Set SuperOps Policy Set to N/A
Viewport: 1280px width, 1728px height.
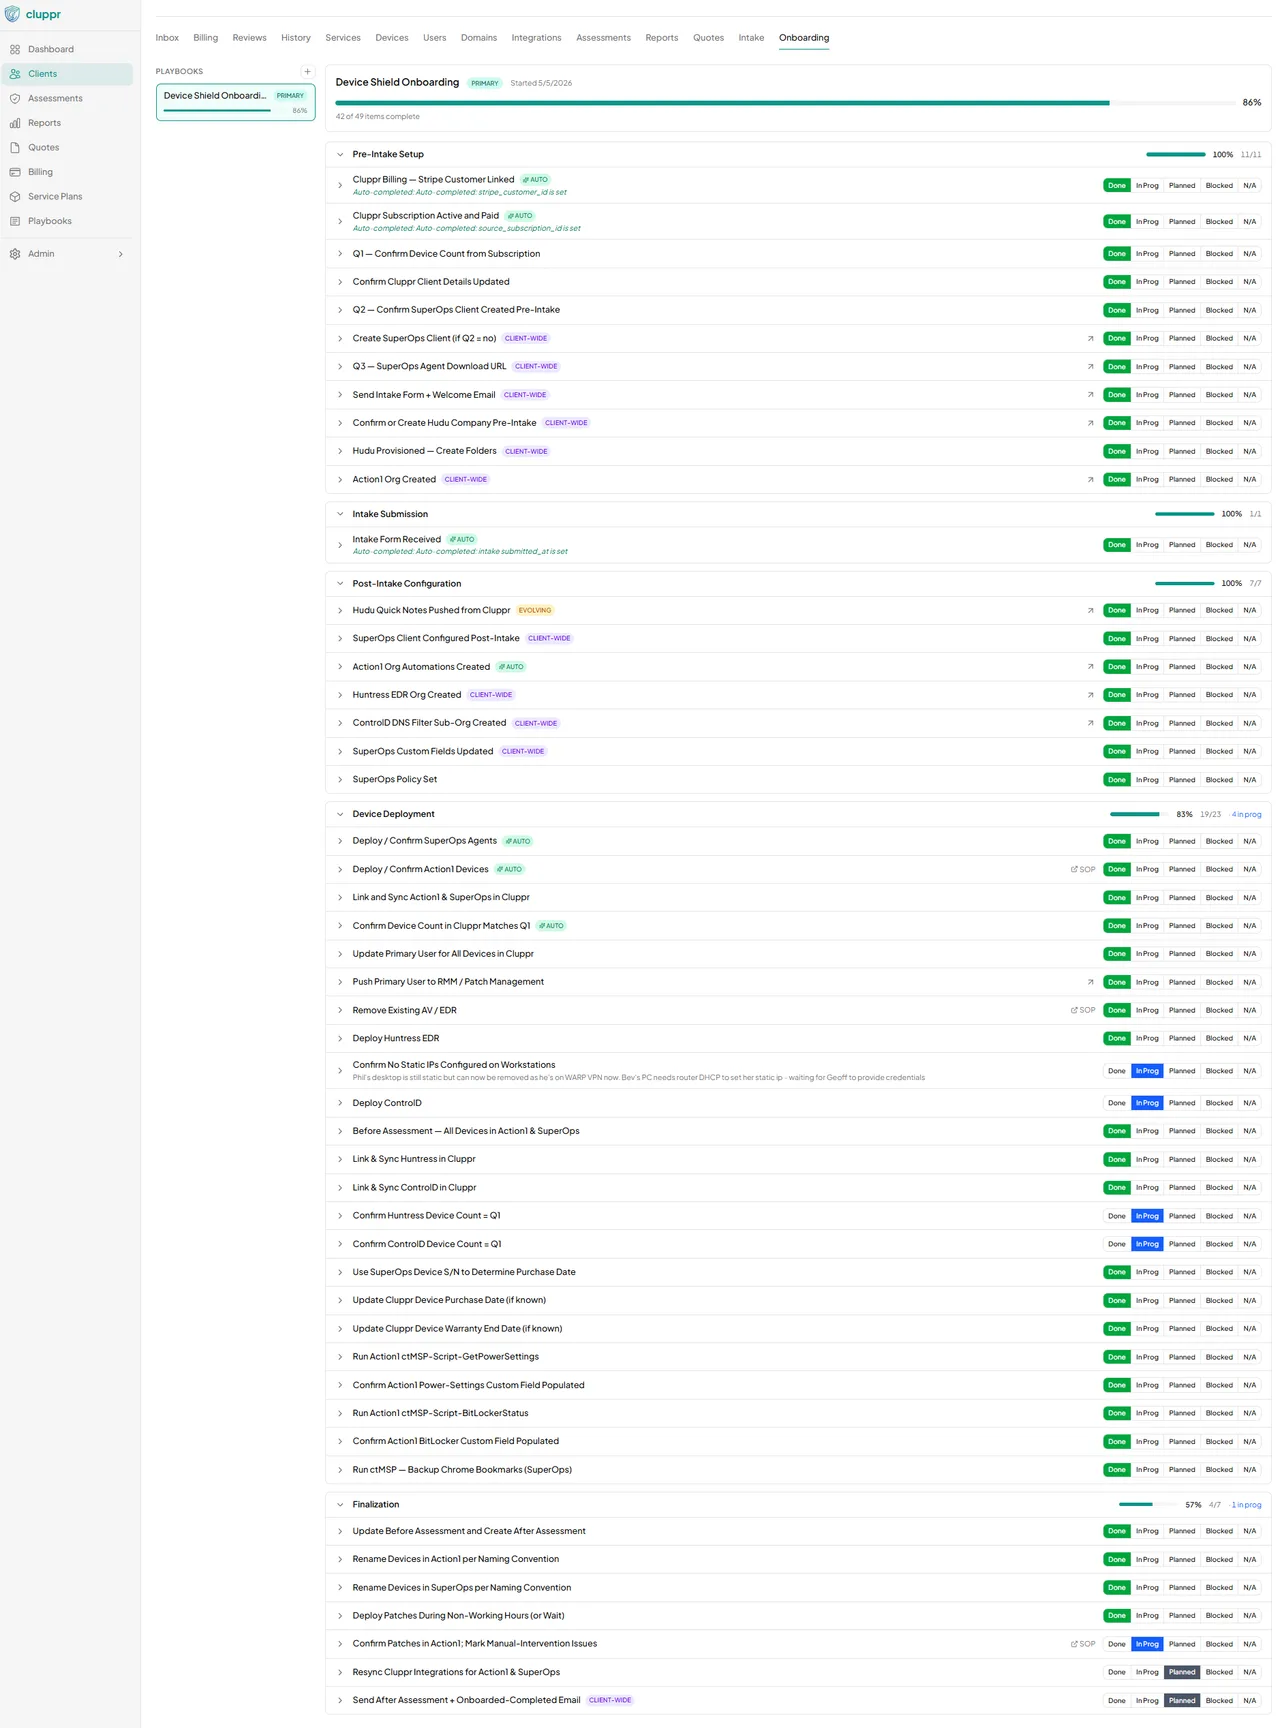point(1249,780)
